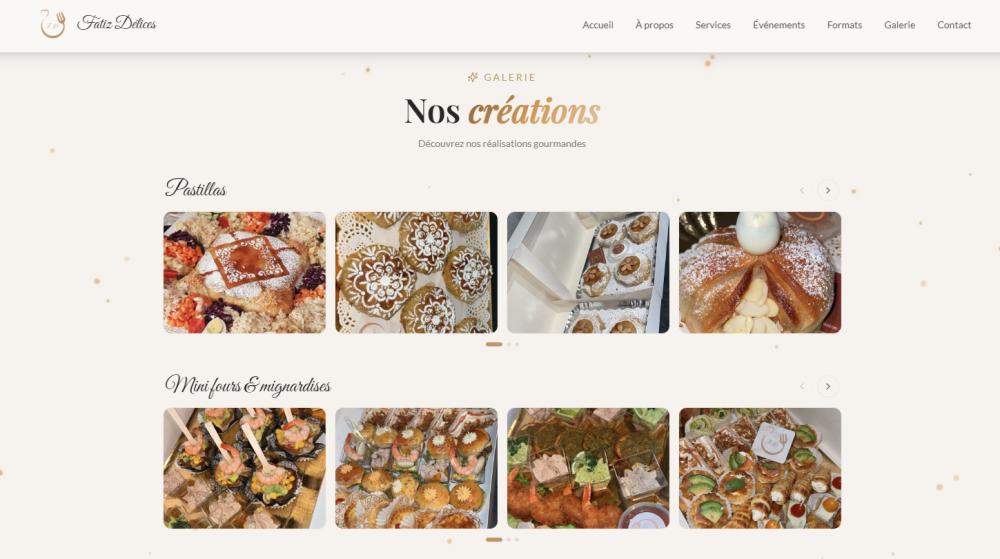Viewport: 1000px width, 559px height.
Task: Go back in Mini fours & mignardises carousel
Action: tap(802, 386)
